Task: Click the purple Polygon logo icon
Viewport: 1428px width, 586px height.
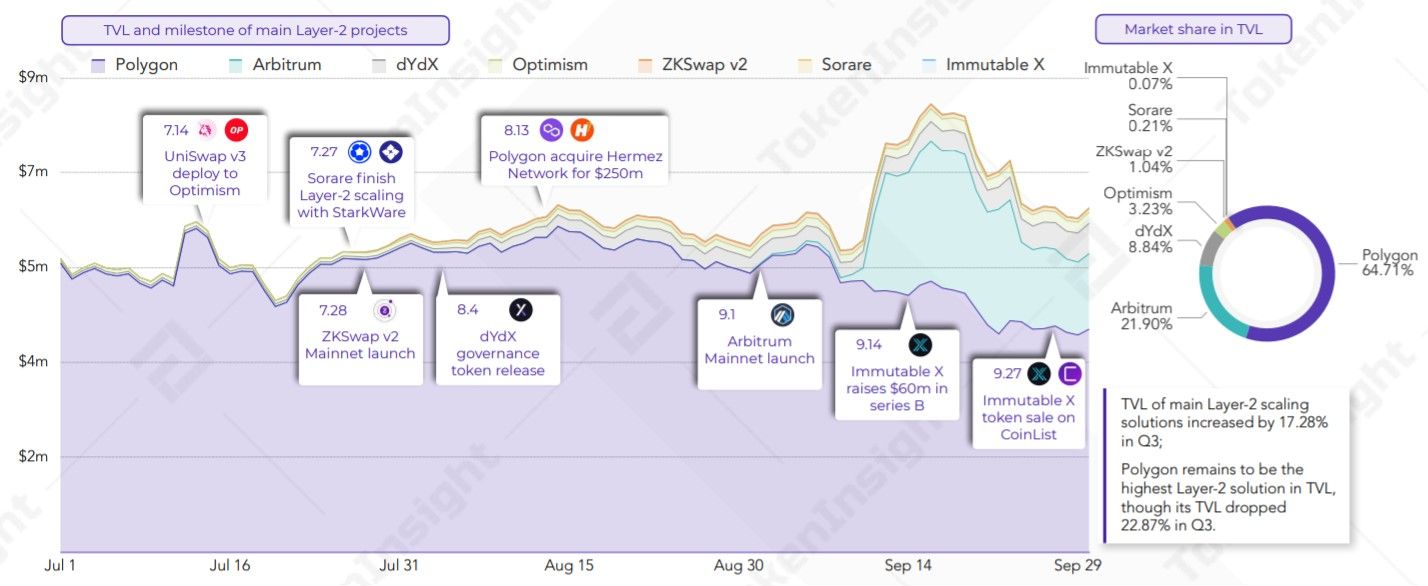Action: coord(552,130)
